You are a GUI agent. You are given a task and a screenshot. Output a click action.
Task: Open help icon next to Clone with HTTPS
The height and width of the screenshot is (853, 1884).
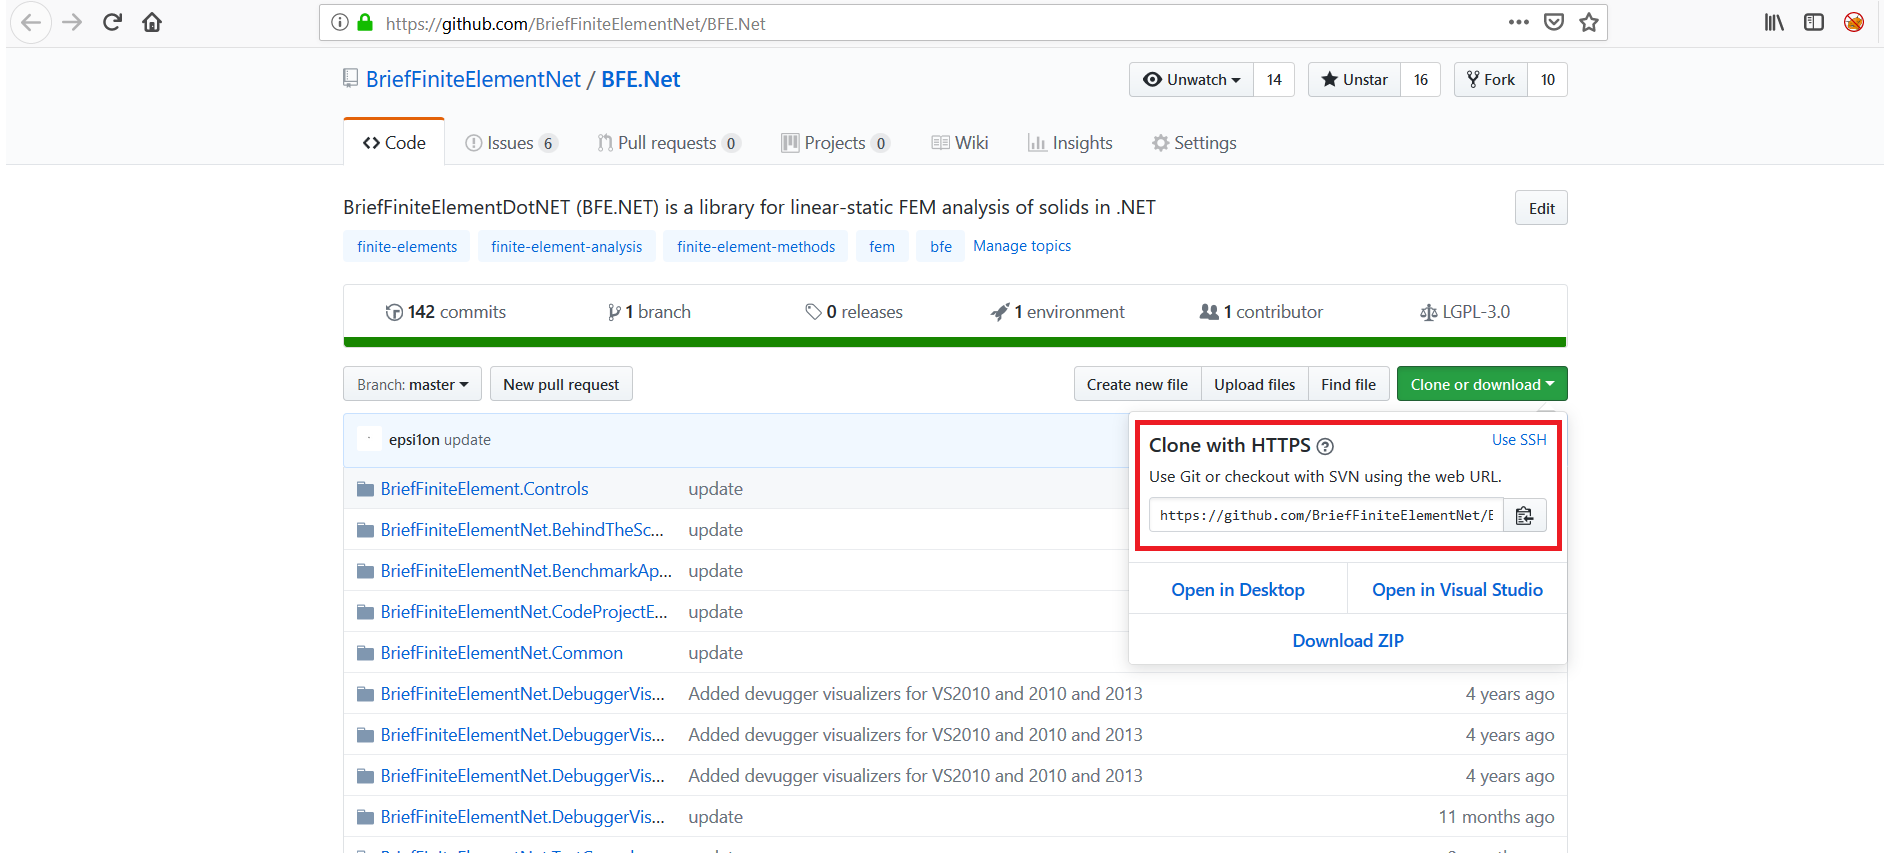click(1325, 446)
